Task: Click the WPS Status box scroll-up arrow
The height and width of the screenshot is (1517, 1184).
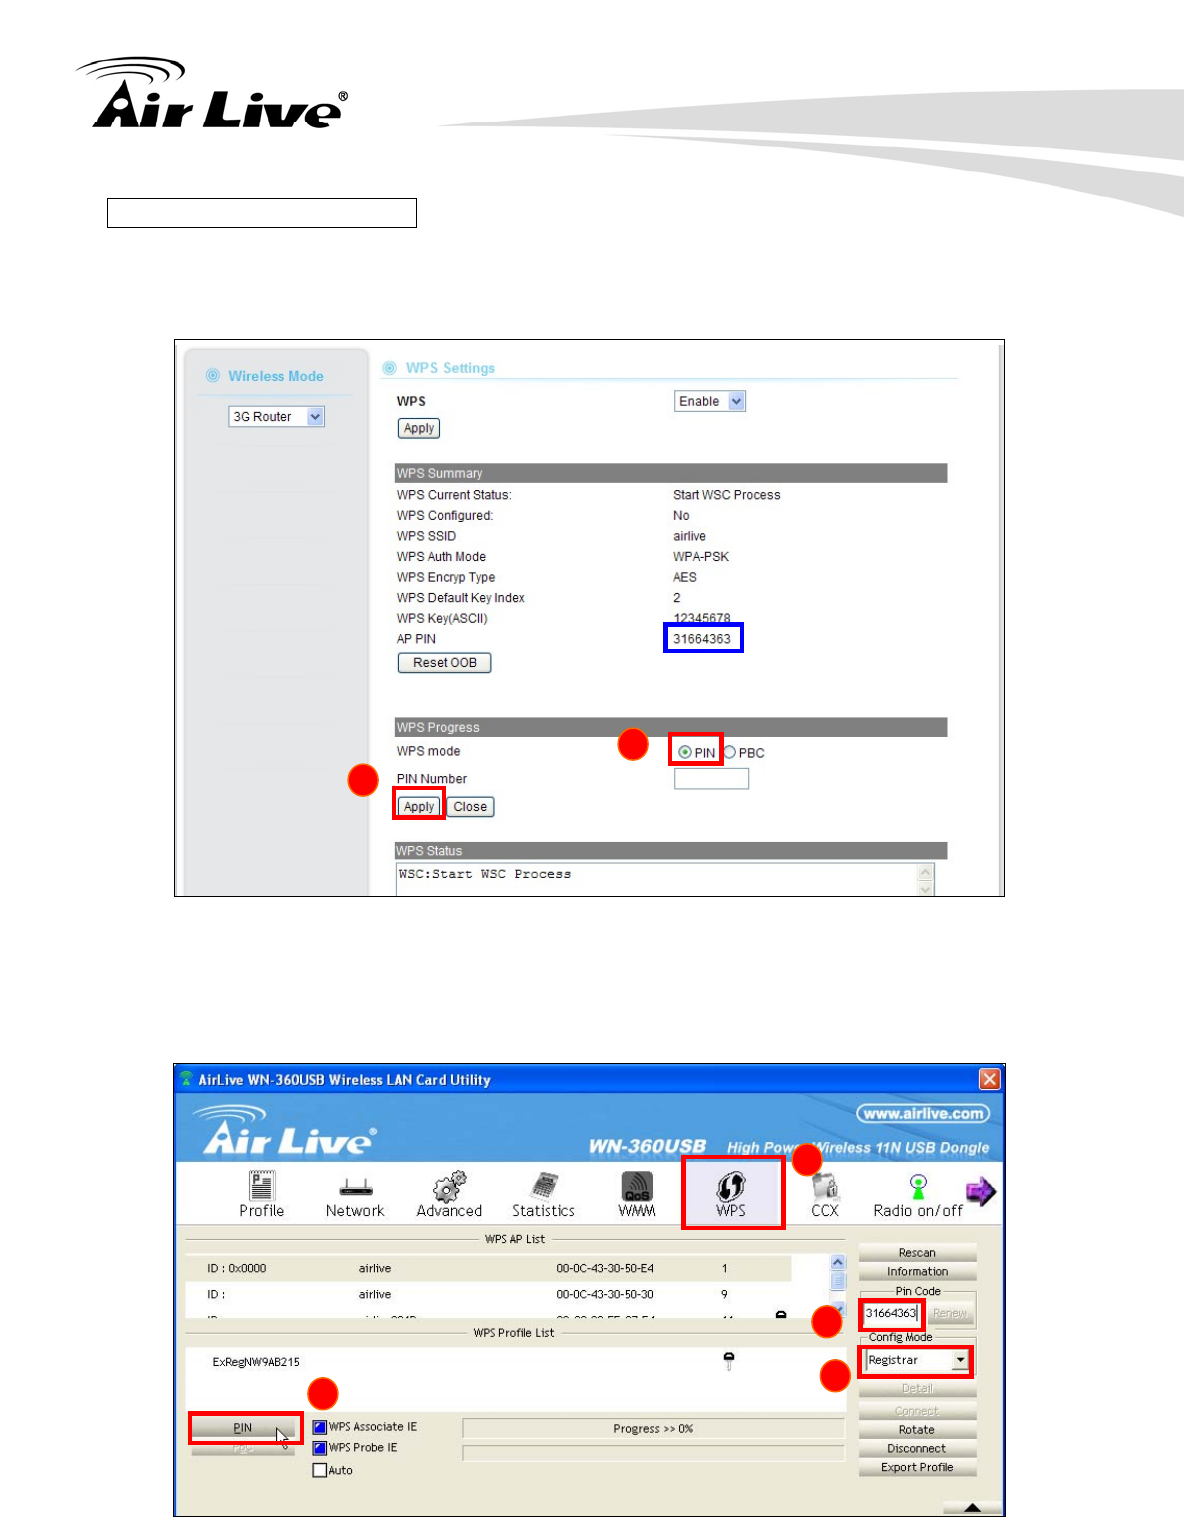Action: pos(925,873)
